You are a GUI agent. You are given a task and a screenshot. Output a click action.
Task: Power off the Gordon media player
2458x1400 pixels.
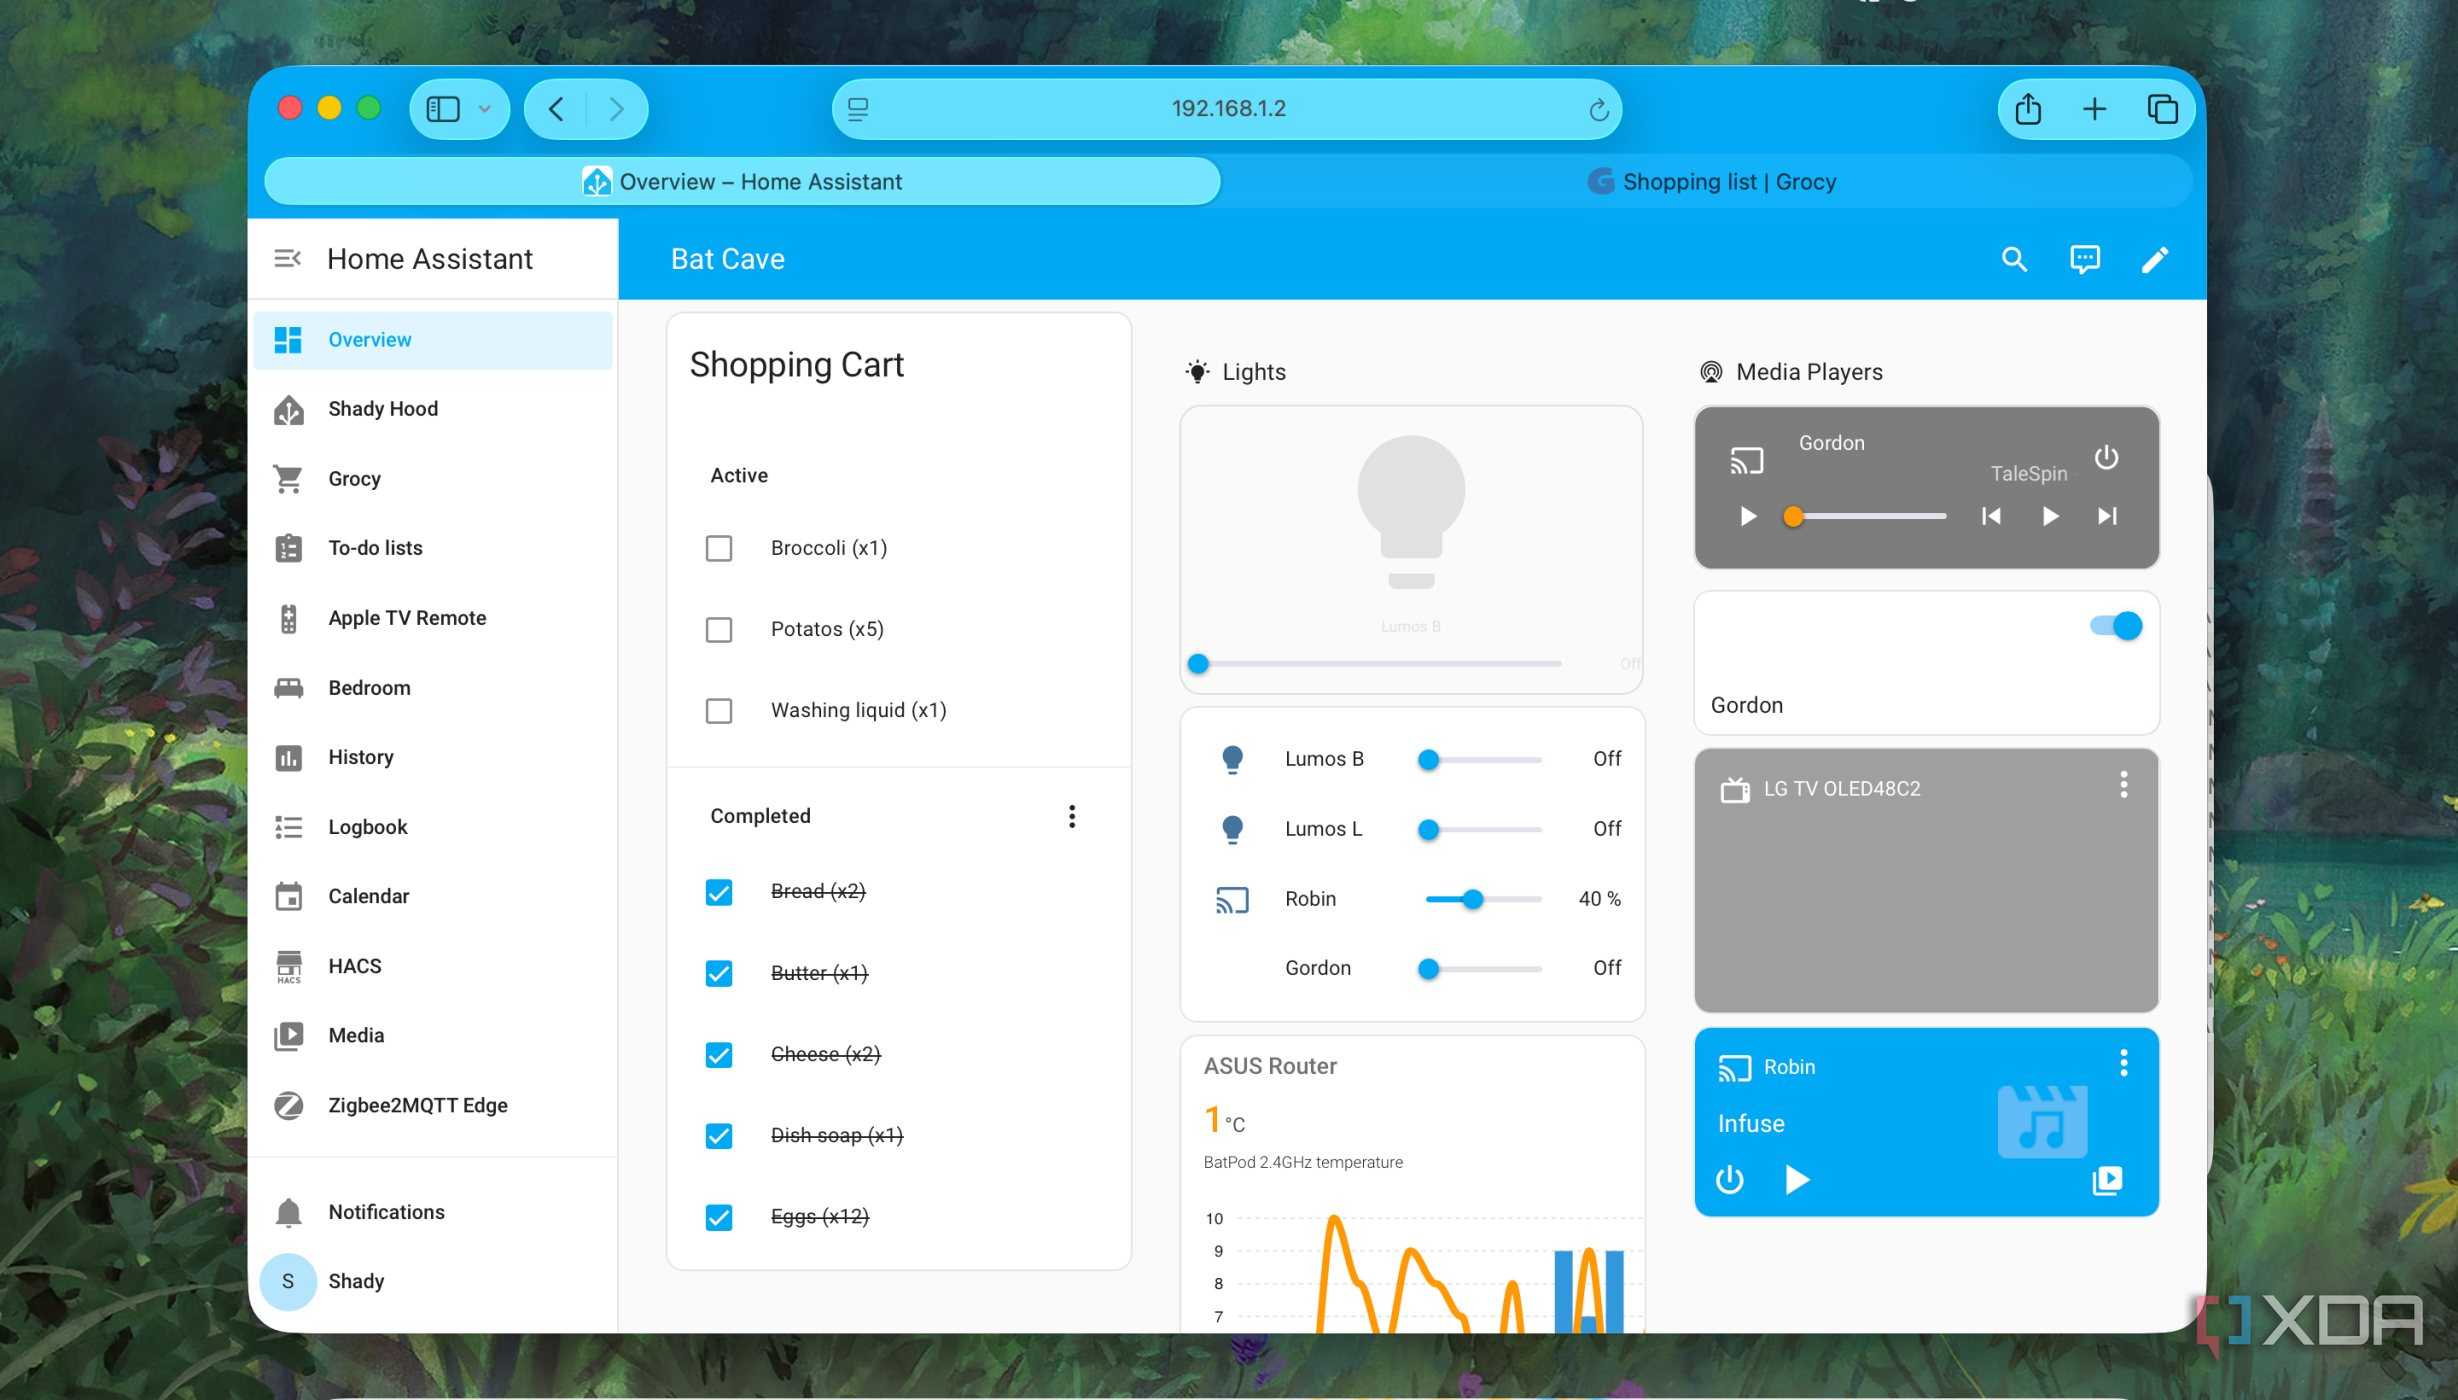[2106, 457]
